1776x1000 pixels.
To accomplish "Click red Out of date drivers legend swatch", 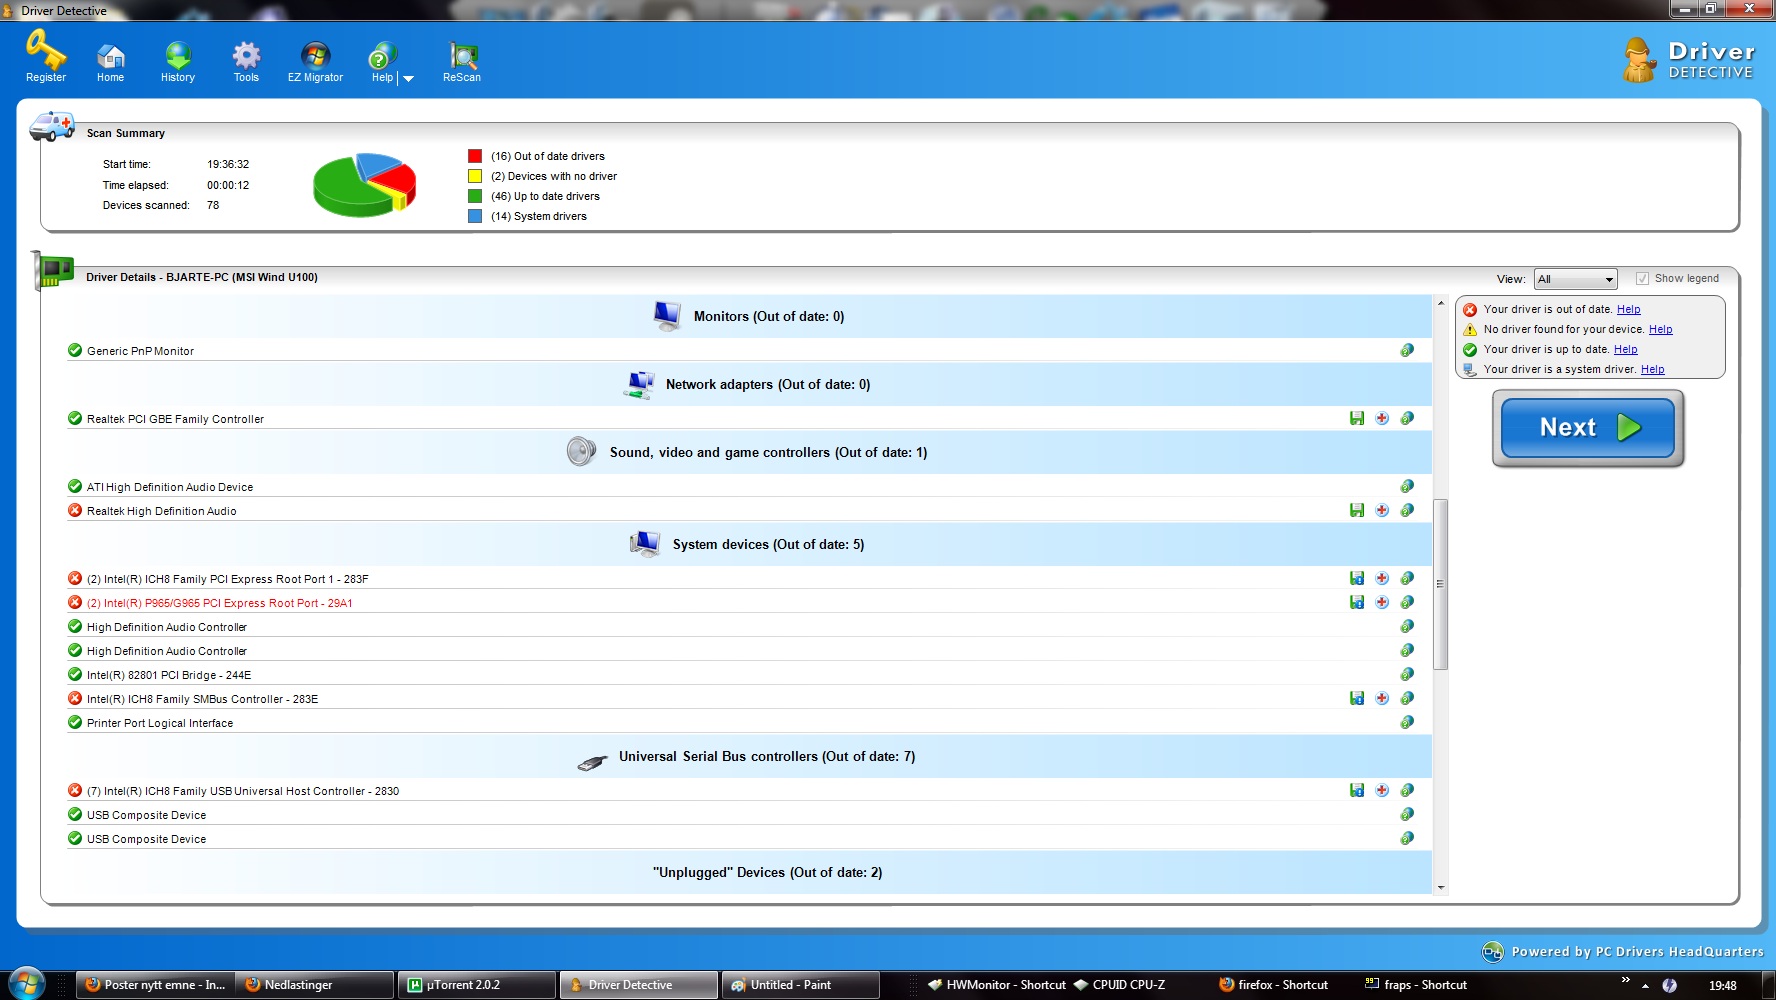I will coord(475,156).
